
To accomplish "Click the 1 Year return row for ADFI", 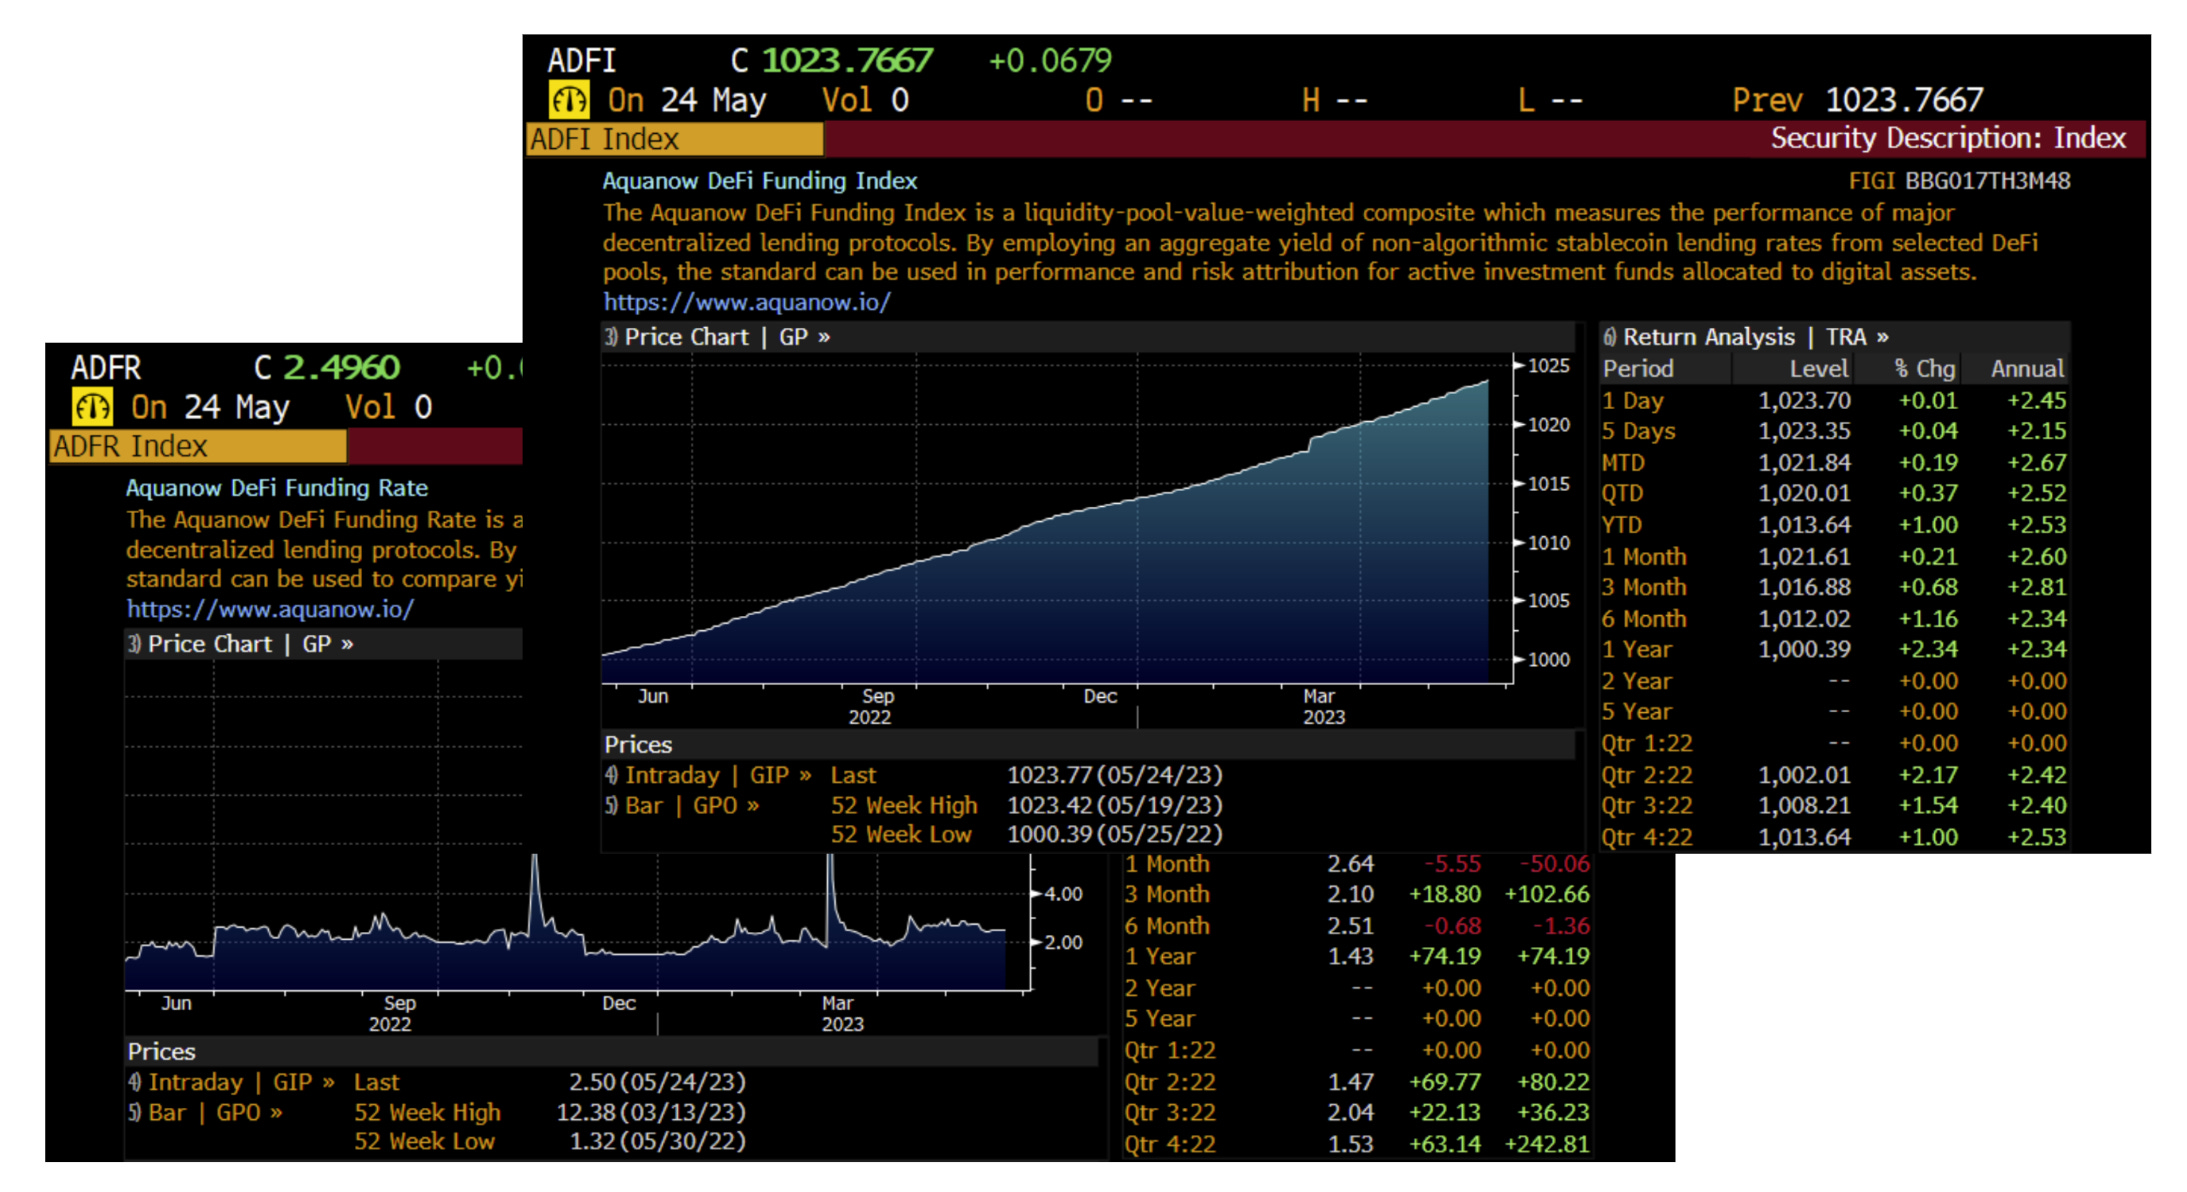I will [x=1636, y=649].
